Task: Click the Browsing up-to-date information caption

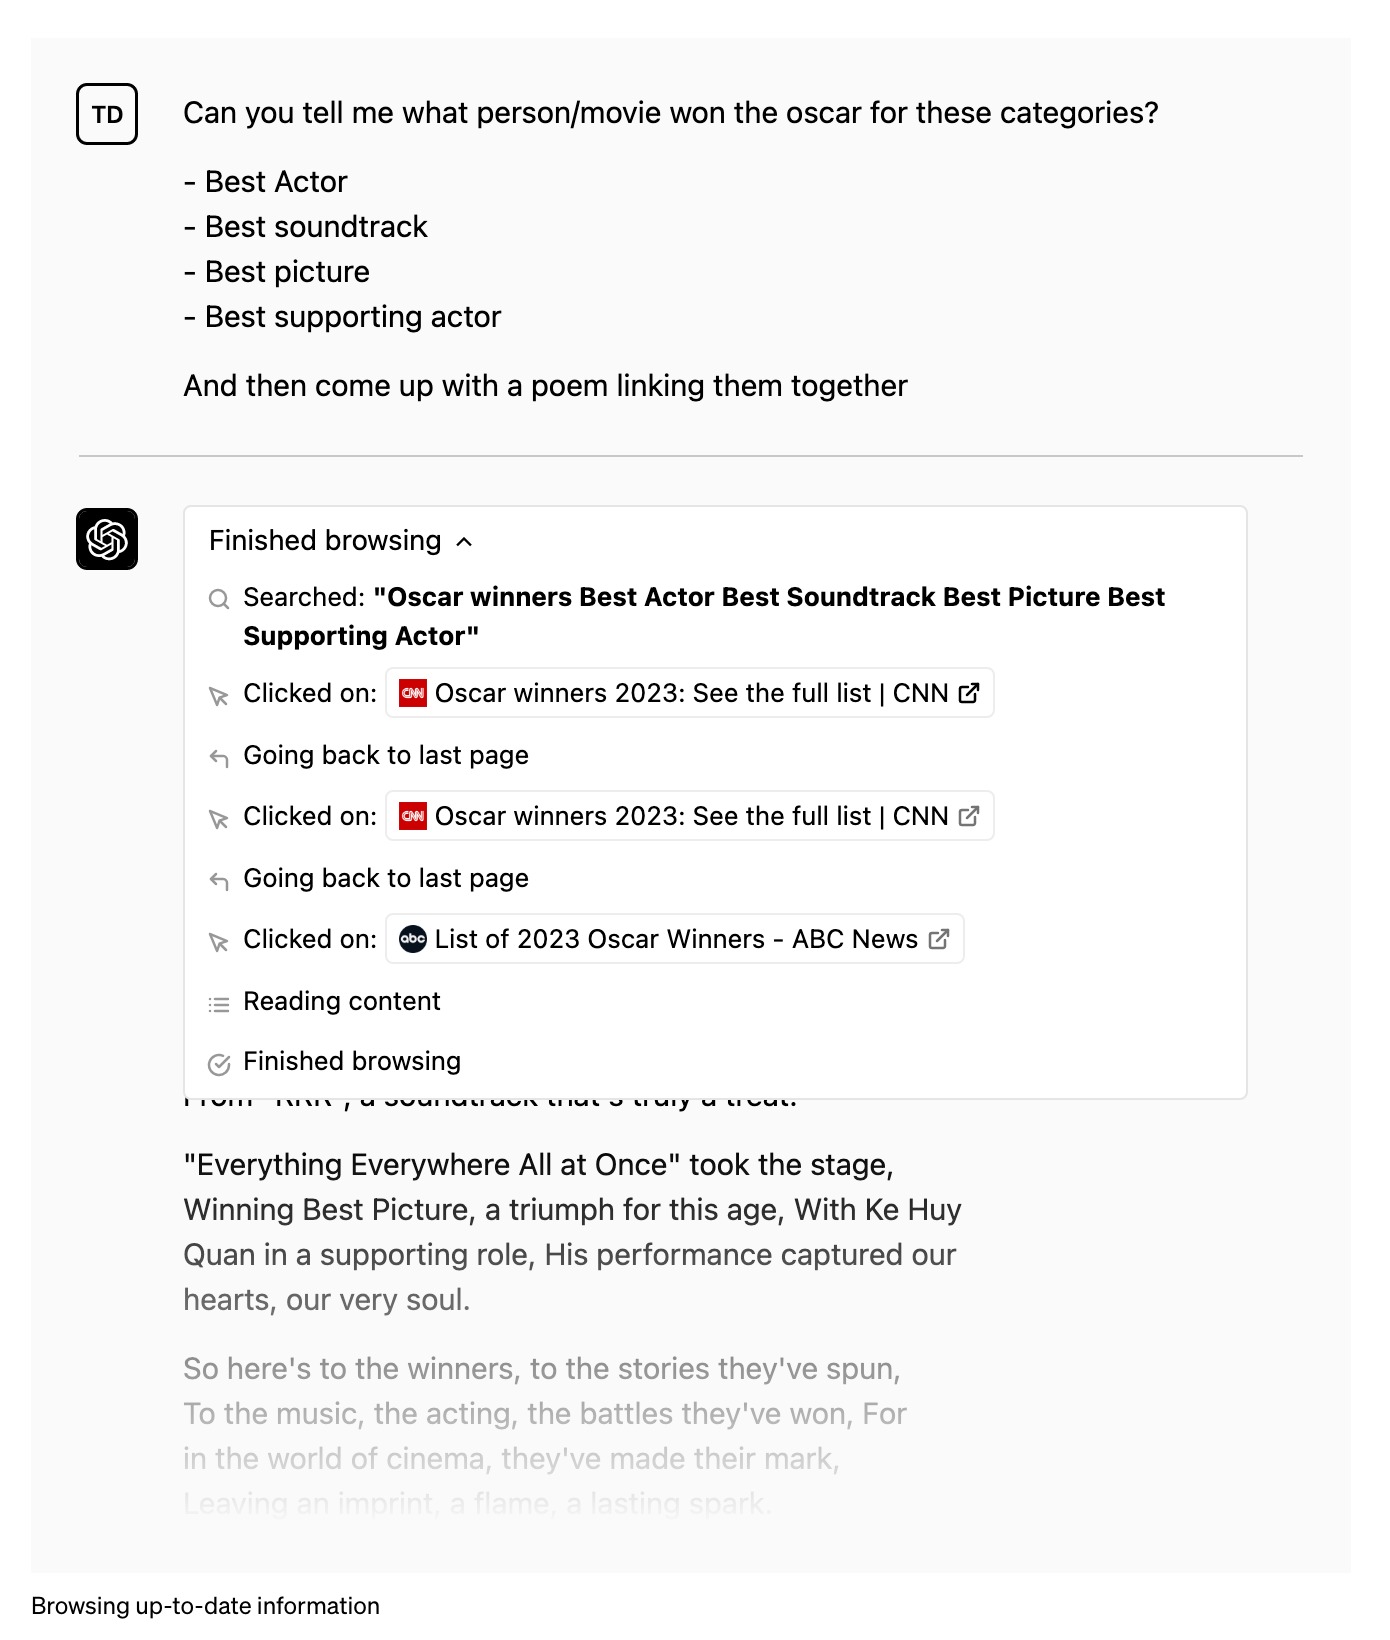Action: pyautogui.click(x=206, y=1606)
